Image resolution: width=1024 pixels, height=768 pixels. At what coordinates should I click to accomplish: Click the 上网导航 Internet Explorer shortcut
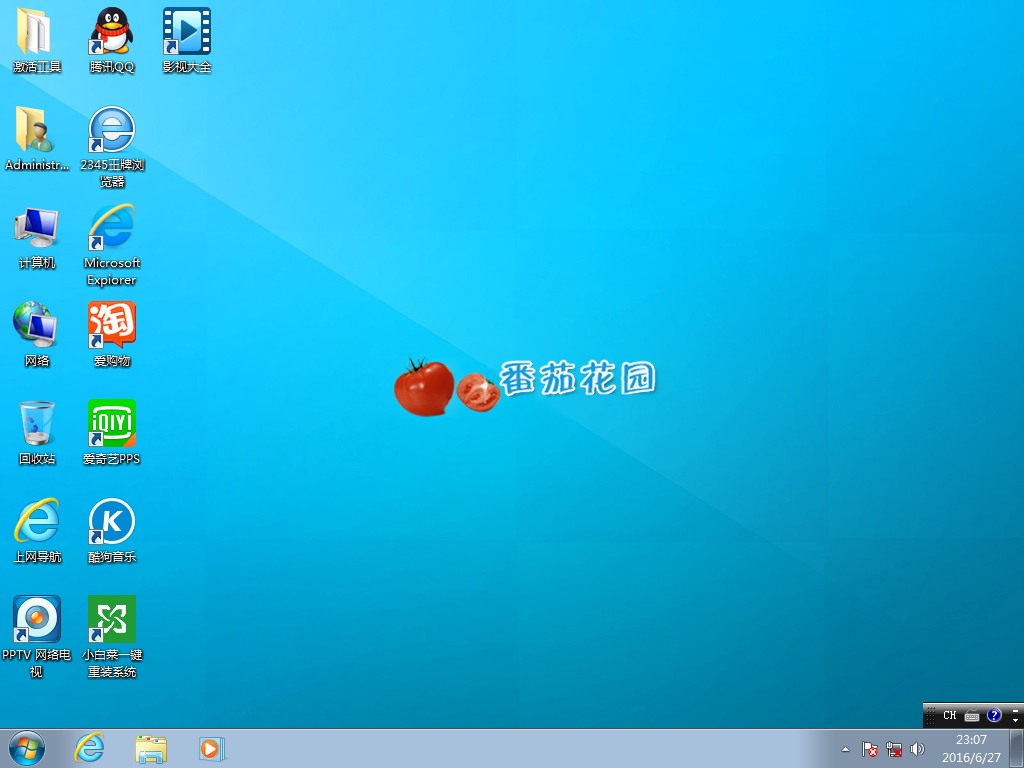click(37, 522)
